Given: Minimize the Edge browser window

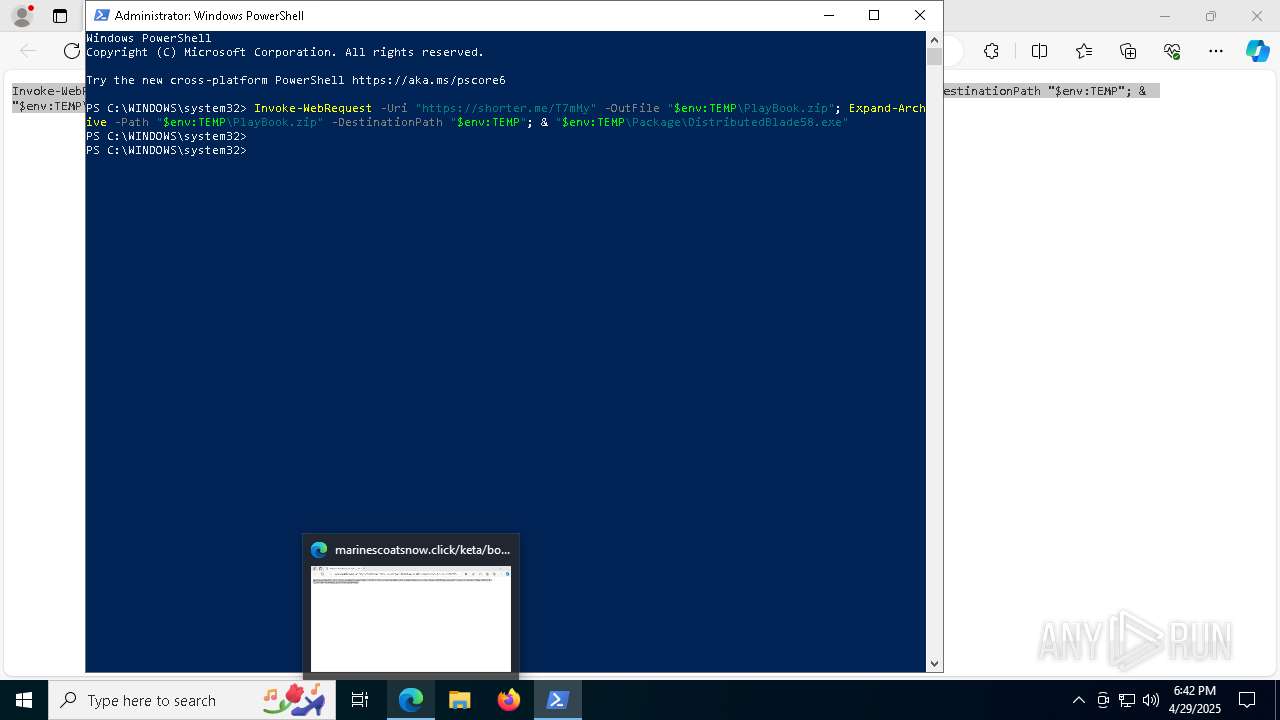Looking at the screenshot, I should (x=1164, y=16).
